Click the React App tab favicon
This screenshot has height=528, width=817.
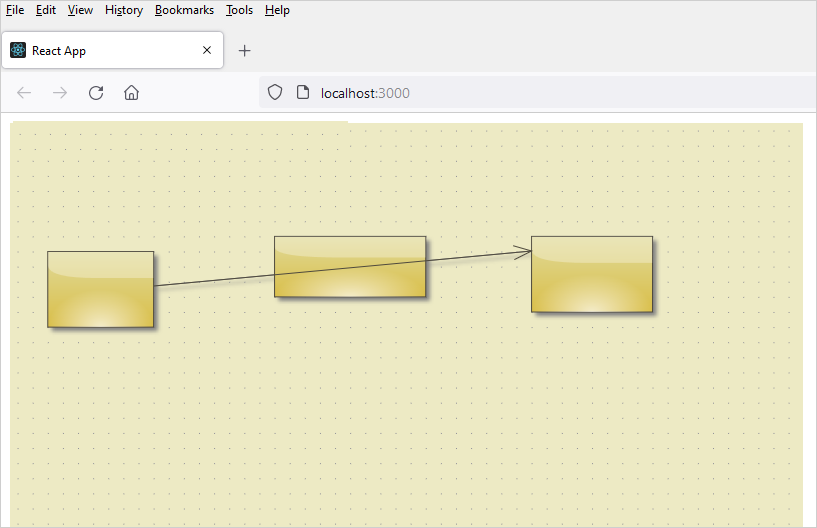tap(18, 51)
